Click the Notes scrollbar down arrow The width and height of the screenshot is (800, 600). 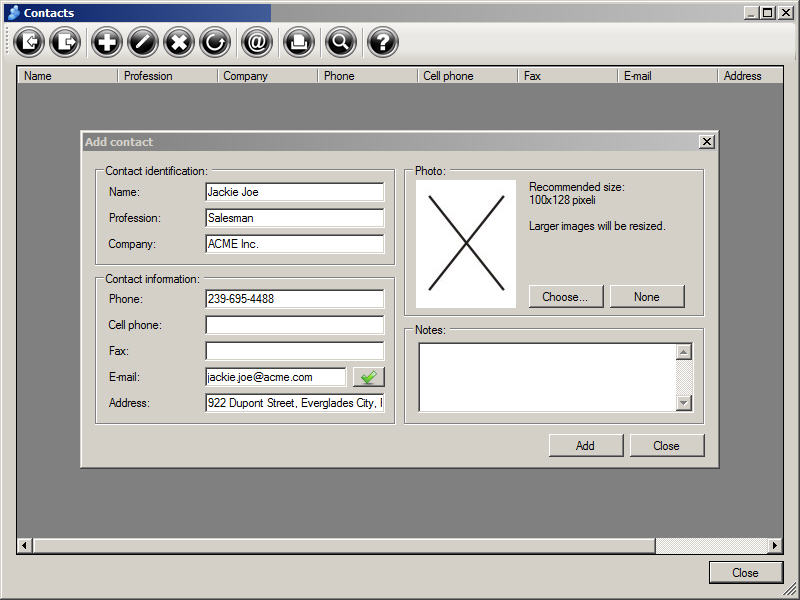[x=684, y=403]
